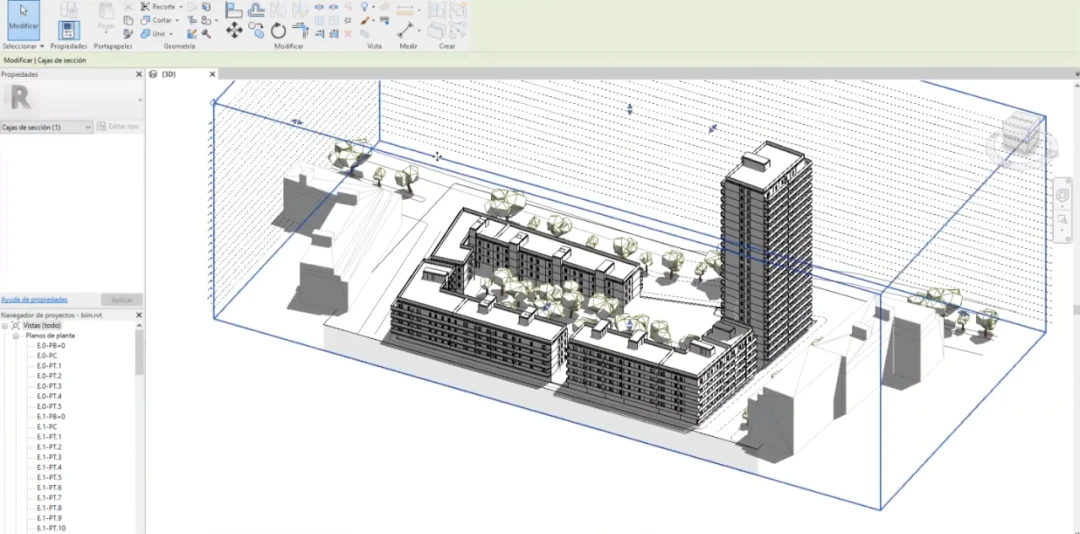Open the steering wheel navigation tool
The image size is (1080, 534).
pyautogui.click(x=1063, y=196)
